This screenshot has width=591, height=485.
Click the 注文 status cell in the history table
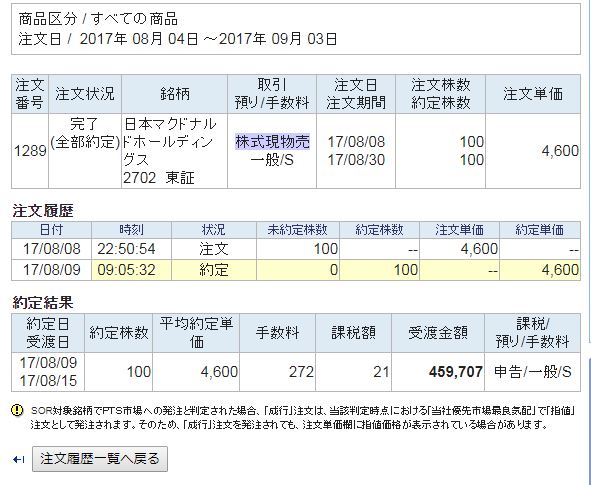click(214, 249)
